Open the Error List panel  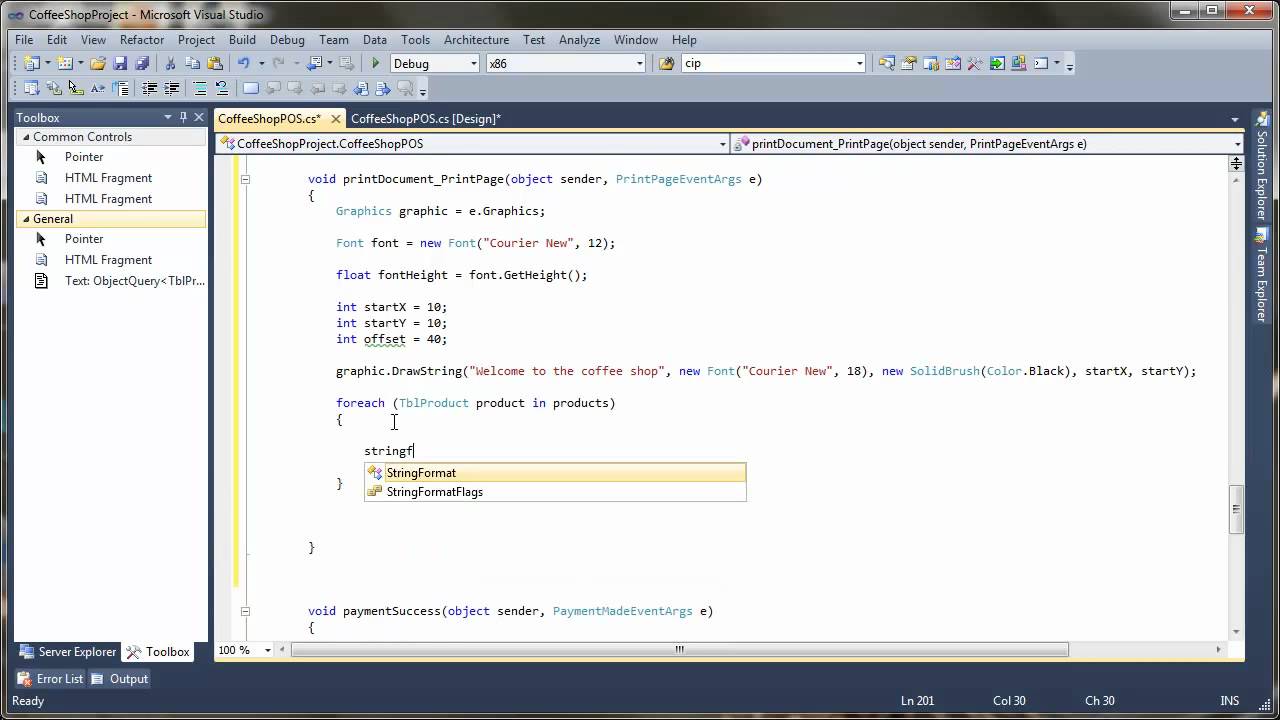pyautogui.click(x=52, y=679)
